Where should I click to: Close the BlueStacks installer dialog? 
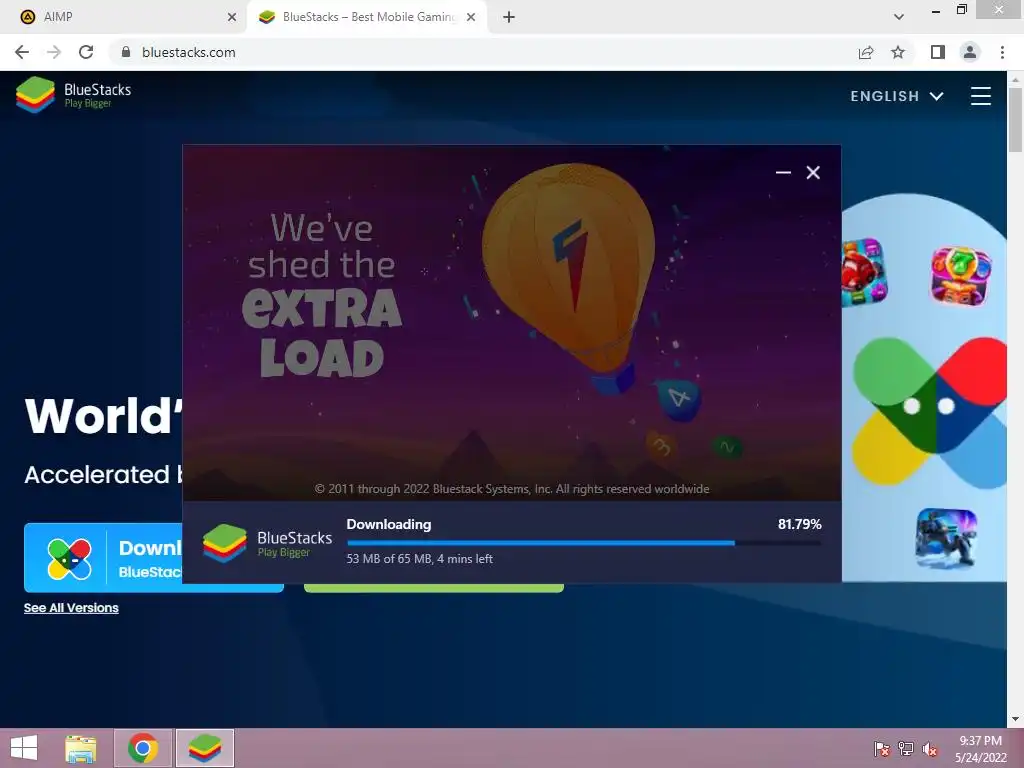pyautogui.click(x=813, y=172)
